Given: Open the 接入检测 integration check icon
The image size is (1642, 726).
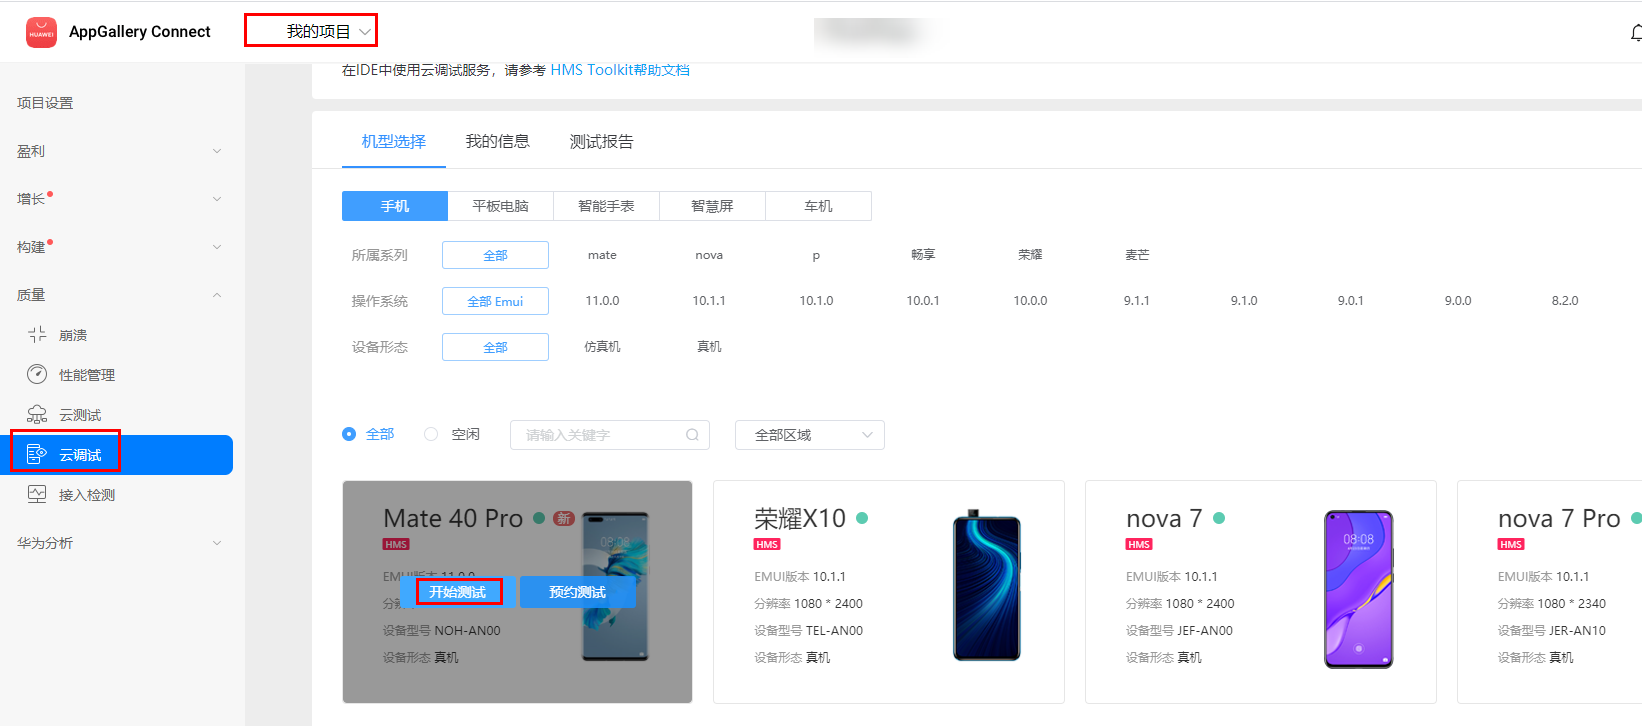Looking at the screenshot, I should [37, 495].
